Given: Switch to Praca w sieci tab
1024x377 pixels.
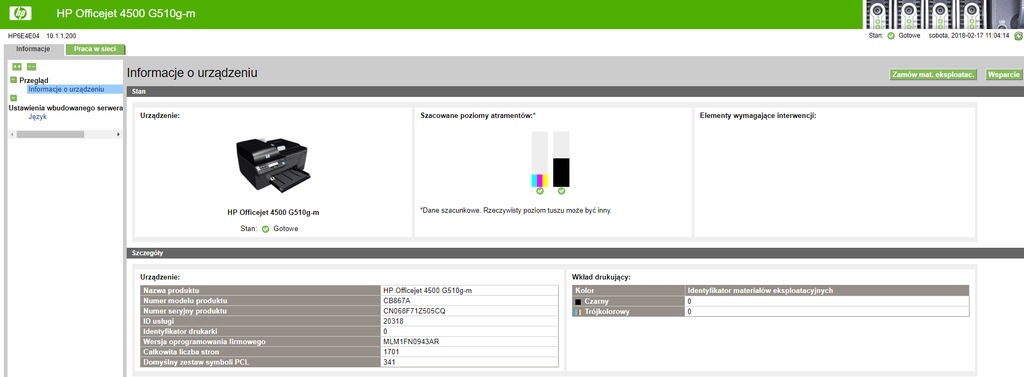Looking at the screenshot, I should [95, 49].
